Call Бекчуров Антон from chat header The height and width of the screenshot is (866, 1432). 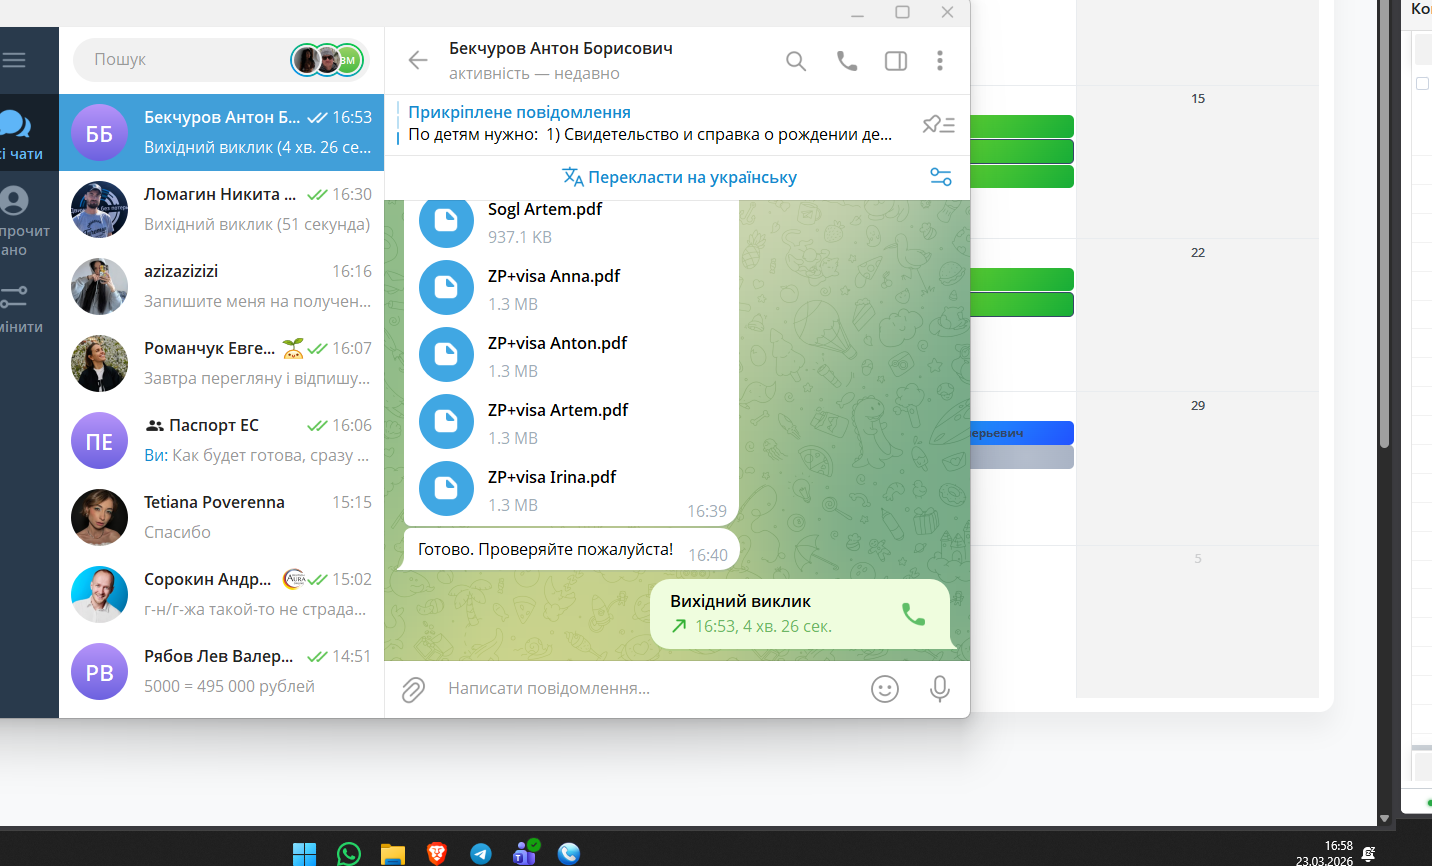(847, 61)
